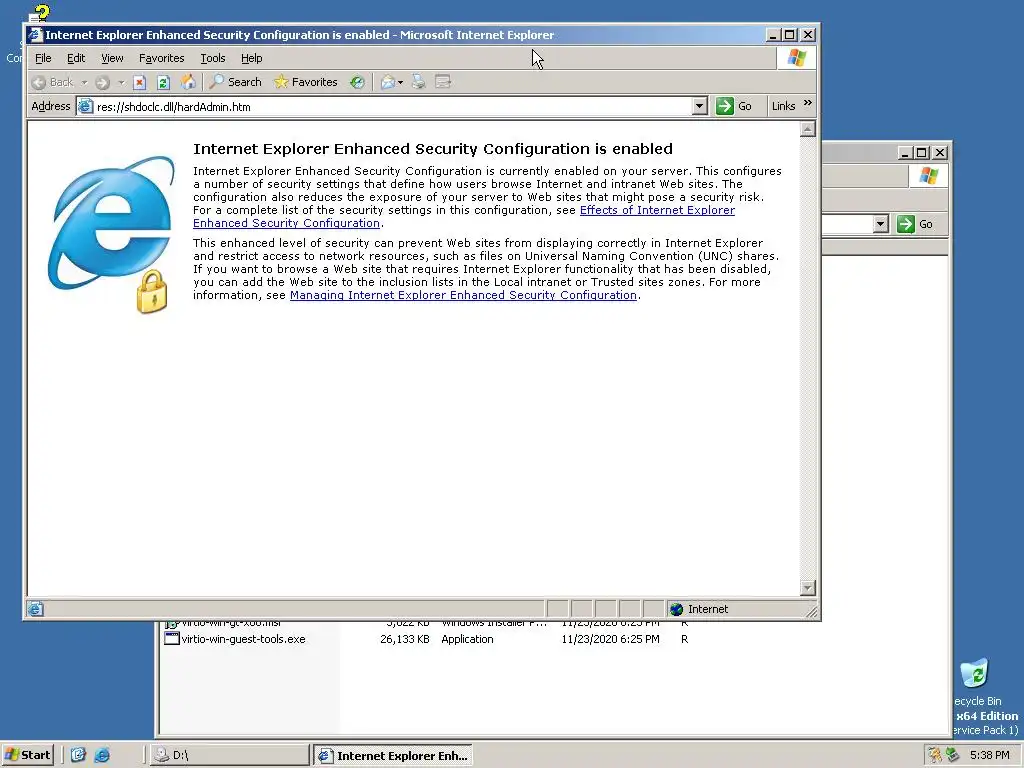Click the Stop loading icon
This screenshot has height=768, width=1024.
tap(139, 82)
